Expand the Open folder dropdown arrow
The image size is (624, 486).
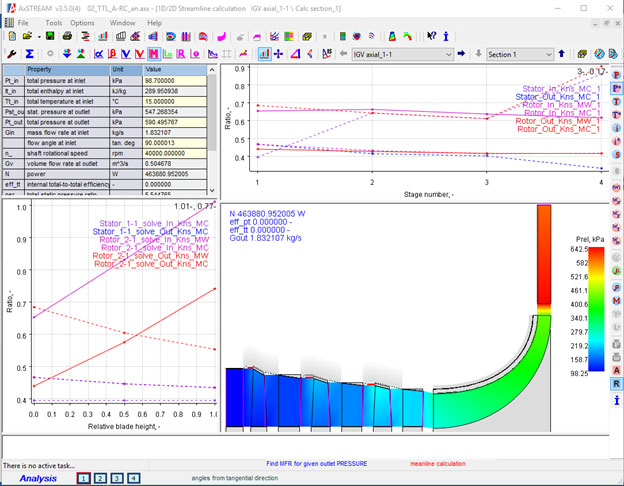coord(39,37)
